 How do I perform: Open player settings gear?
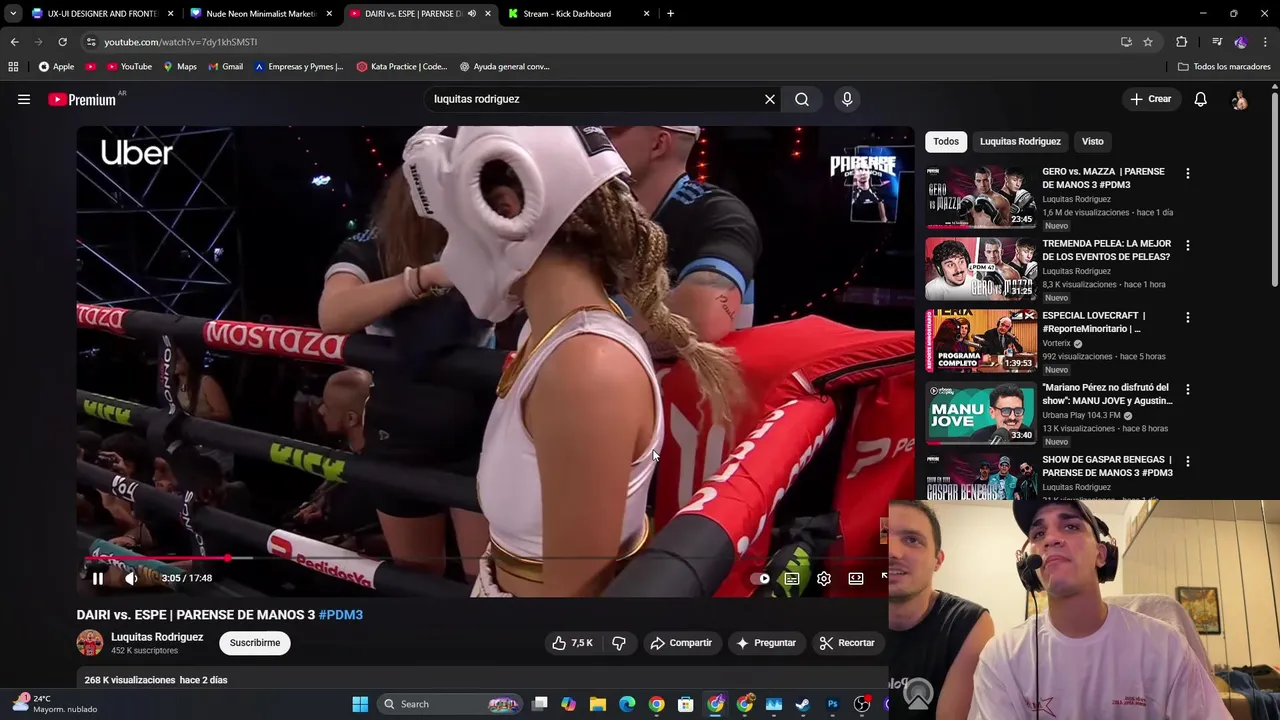click(824, 578)
